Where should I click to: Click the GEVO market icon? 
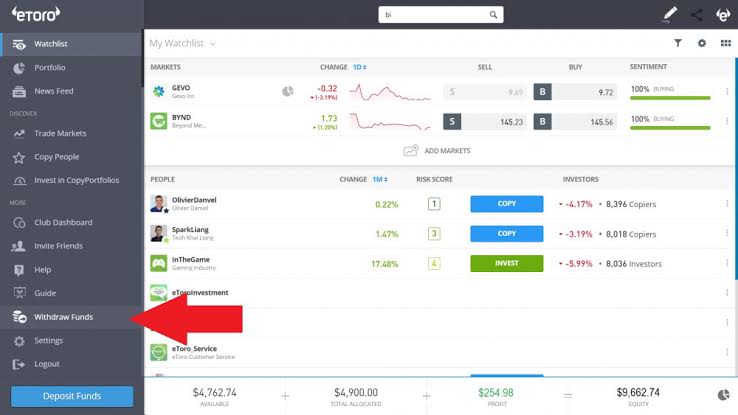point(159,91)
